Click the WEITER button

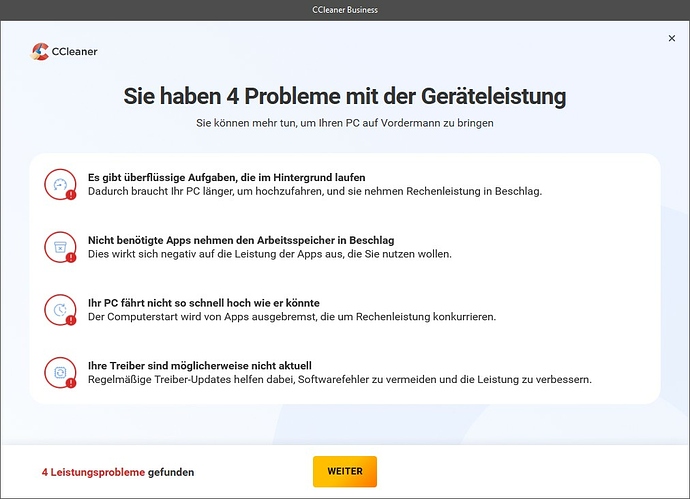click(345, 471)
